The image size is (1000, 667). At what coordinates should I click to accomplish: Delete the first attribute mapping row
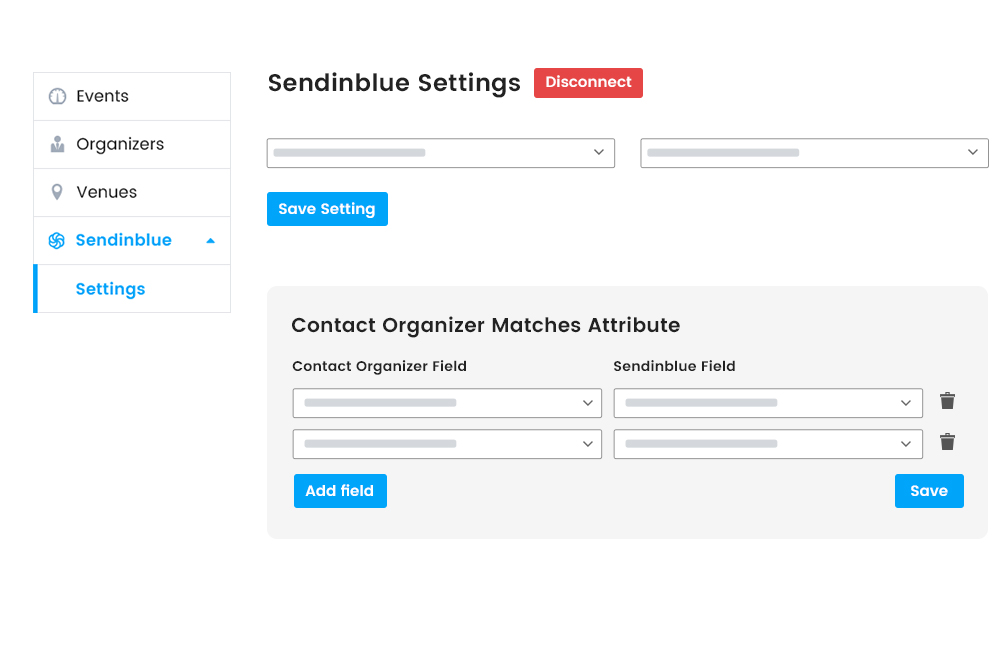[947, 401]
